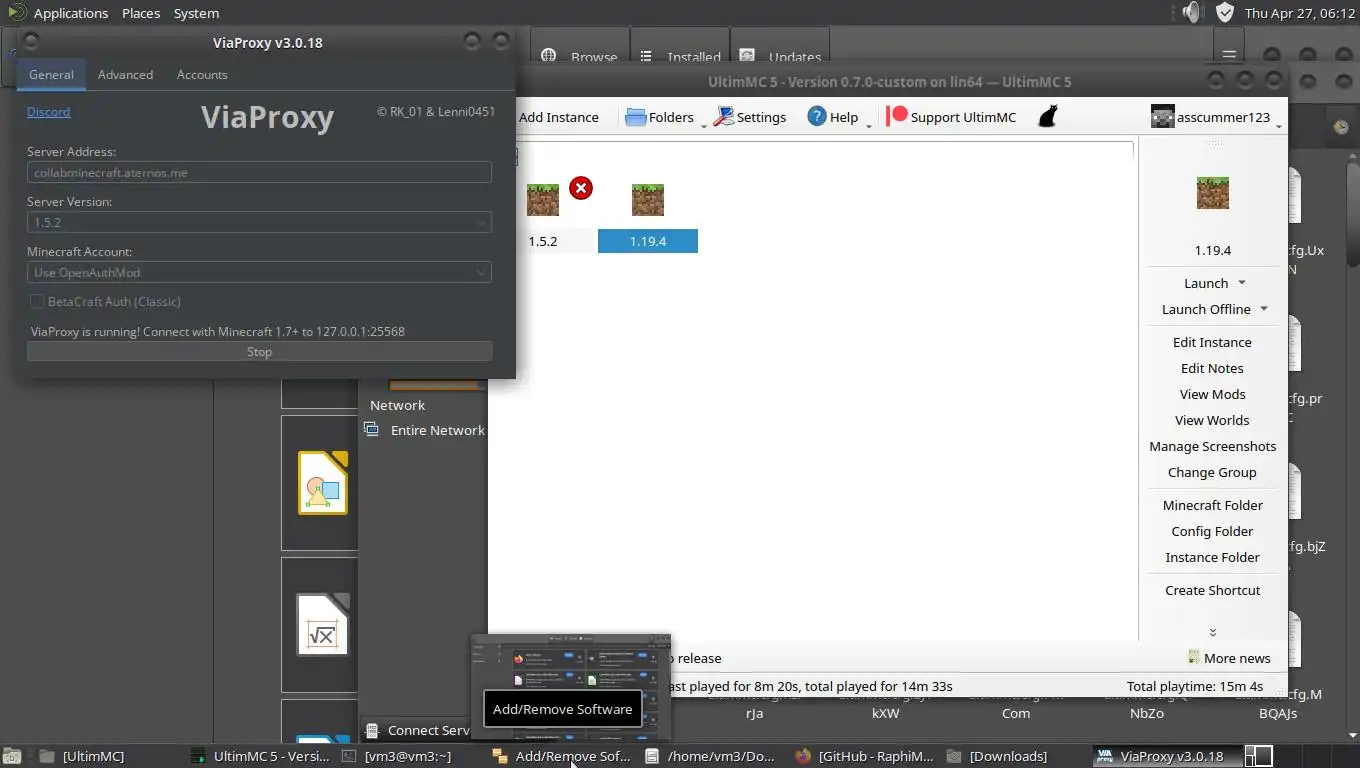Click the Add/Remove Software window preview thumbnail

tap(570, 685)
